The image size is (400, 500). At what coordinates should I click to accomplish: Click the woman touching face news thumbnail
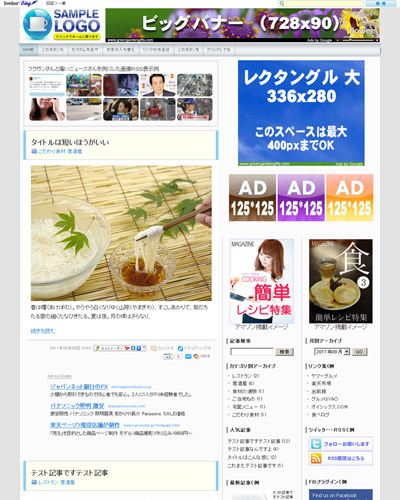tap(47, 109)
